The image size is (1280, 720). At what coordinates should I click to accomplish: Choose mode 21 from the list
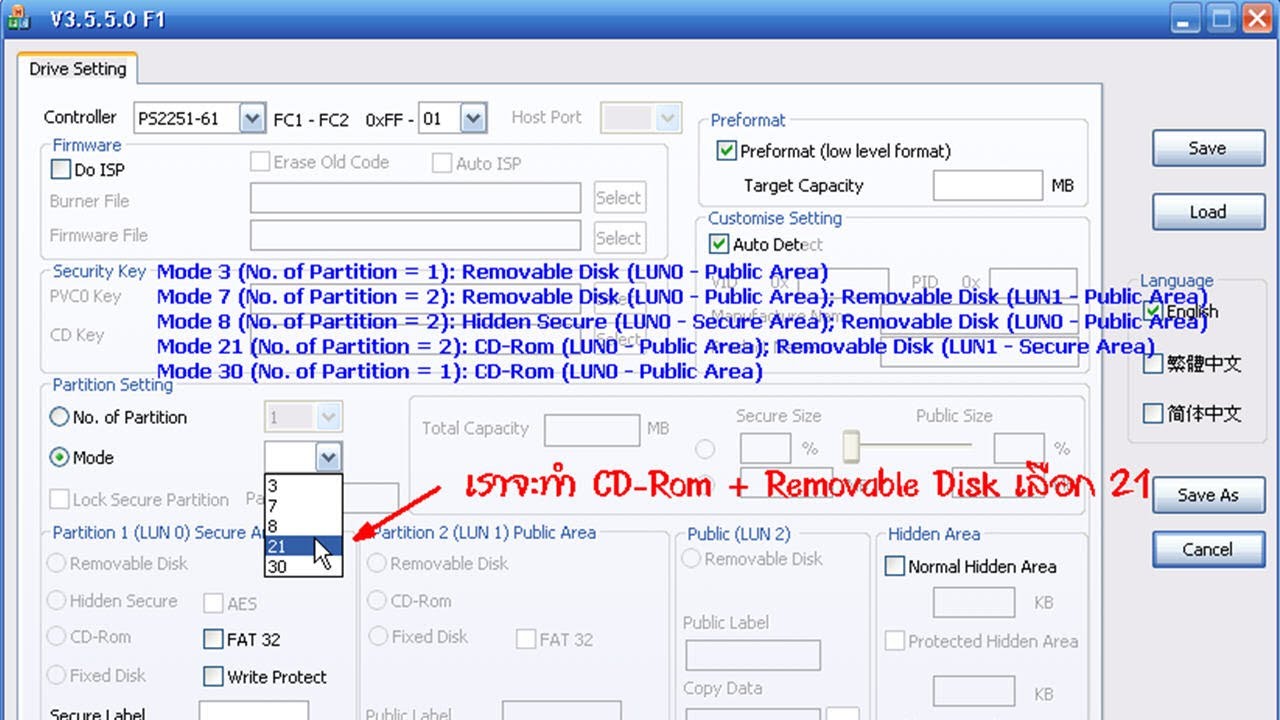[303, 546]
